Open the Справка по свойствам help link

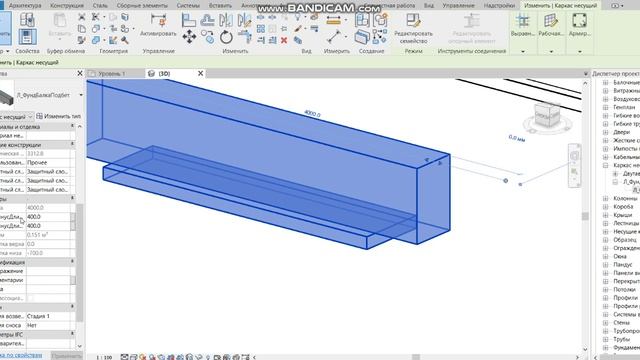point(20,355)
